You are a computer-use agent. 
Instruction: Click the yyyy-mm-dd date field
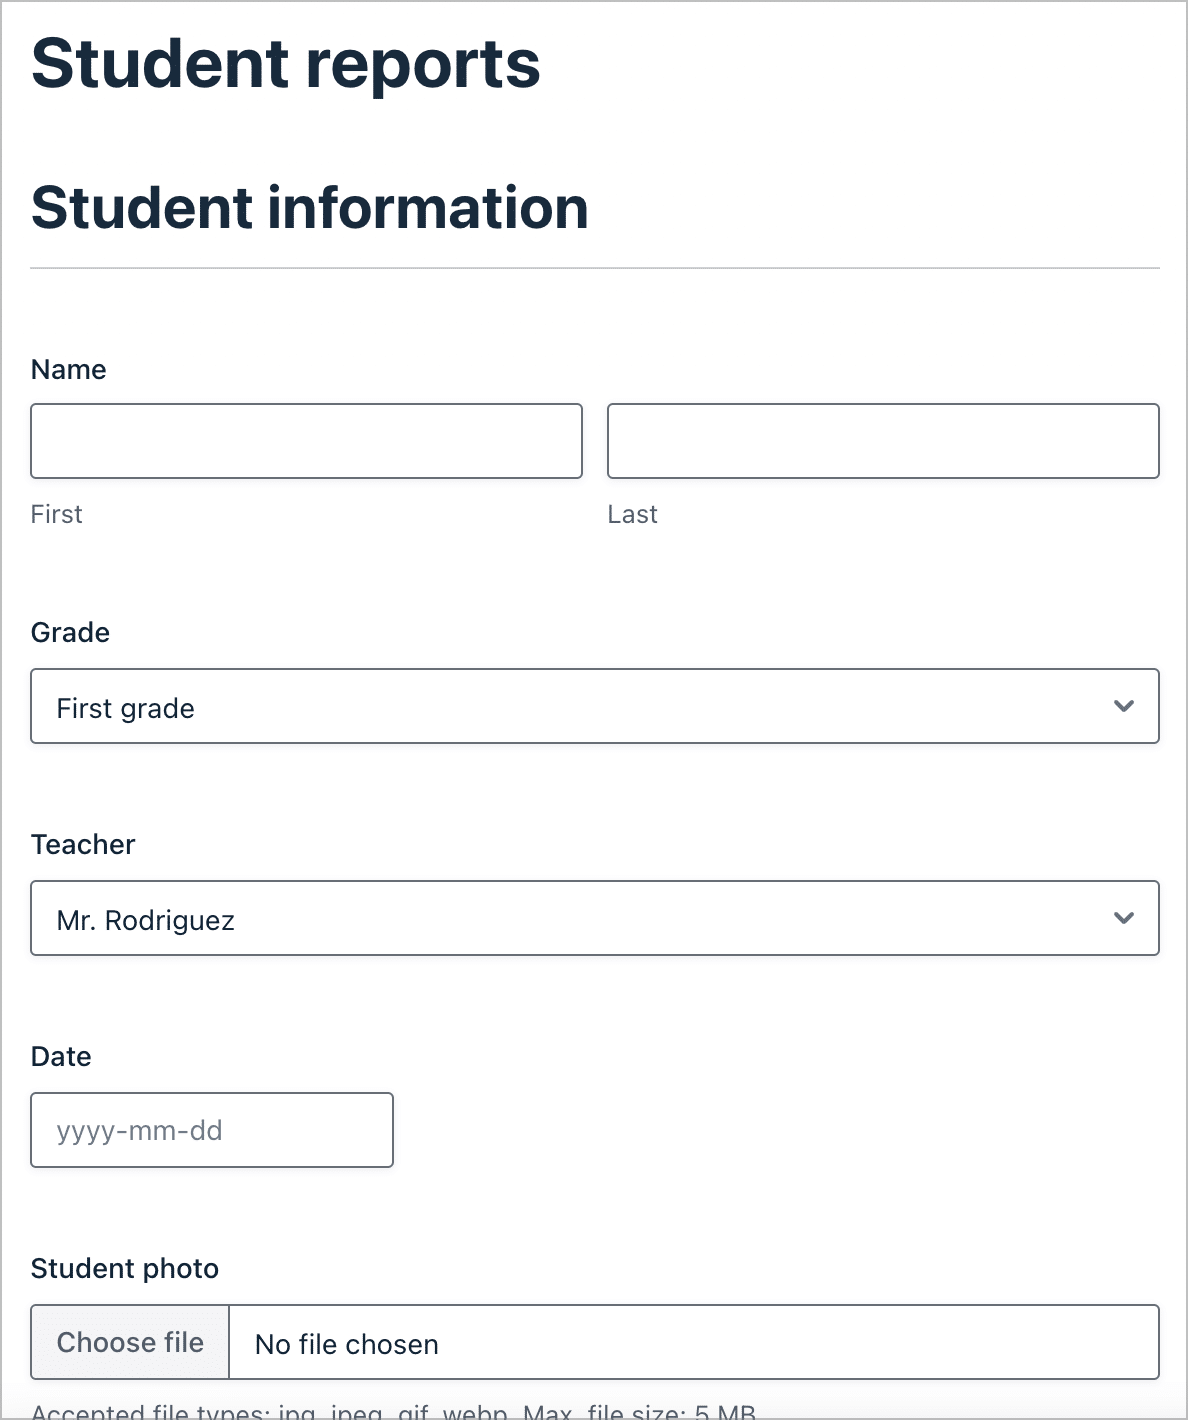click(x=212, y=1130)
